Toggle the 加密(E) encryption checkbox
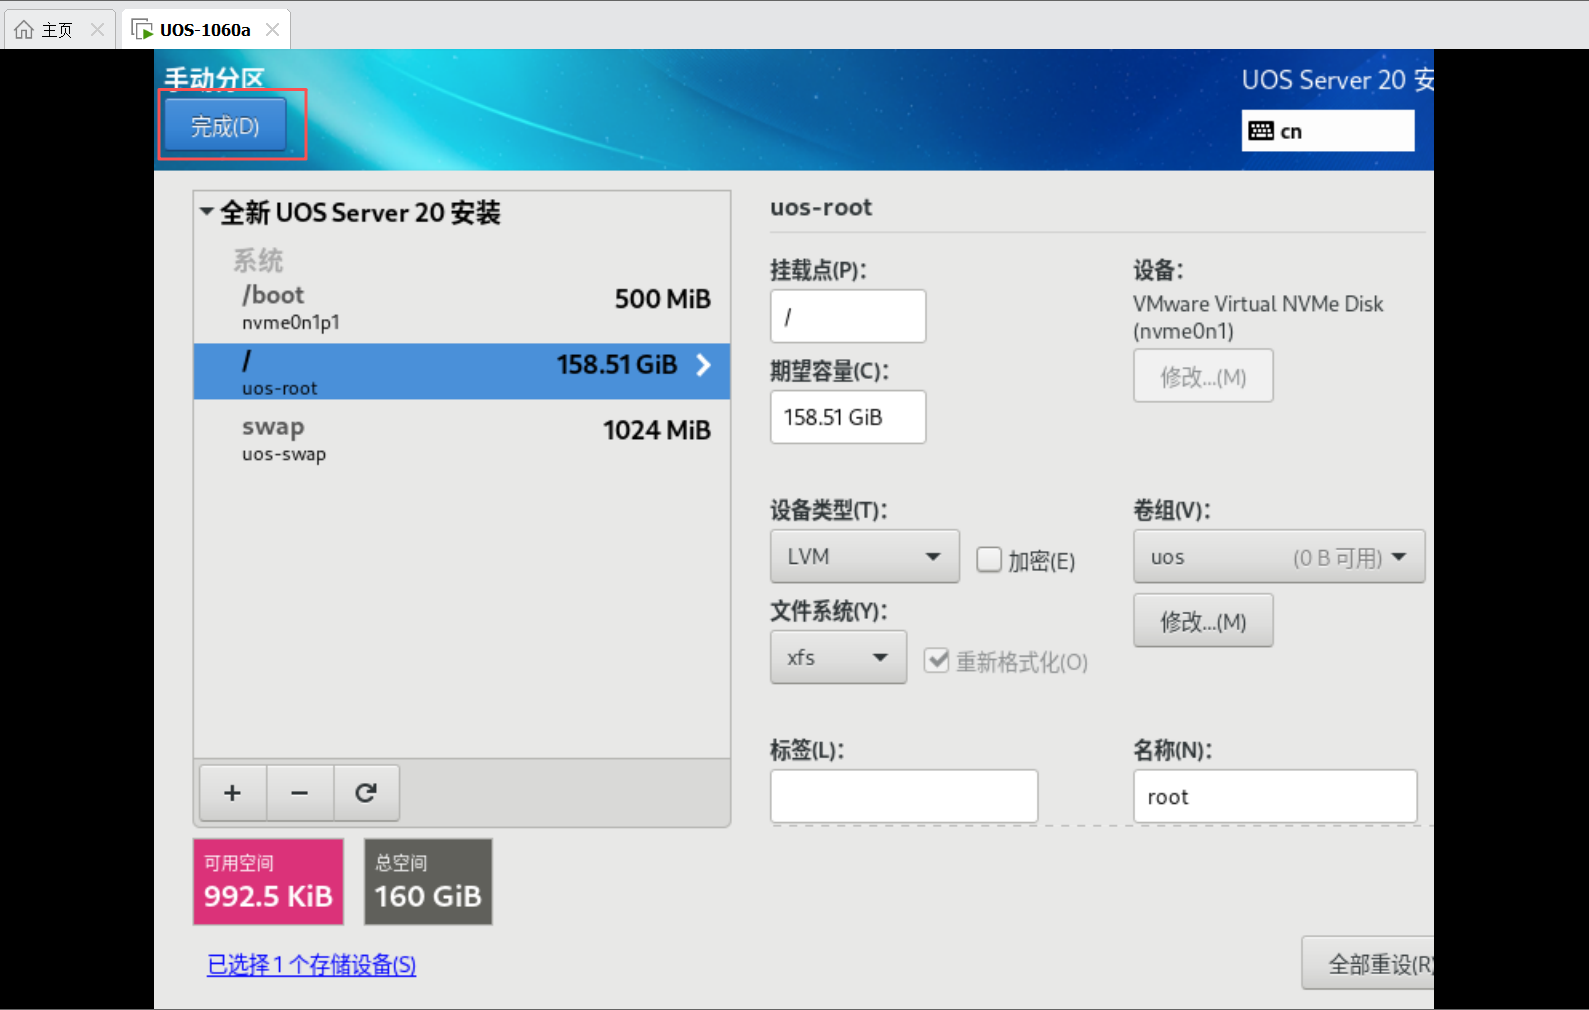 tap(989, 560)
